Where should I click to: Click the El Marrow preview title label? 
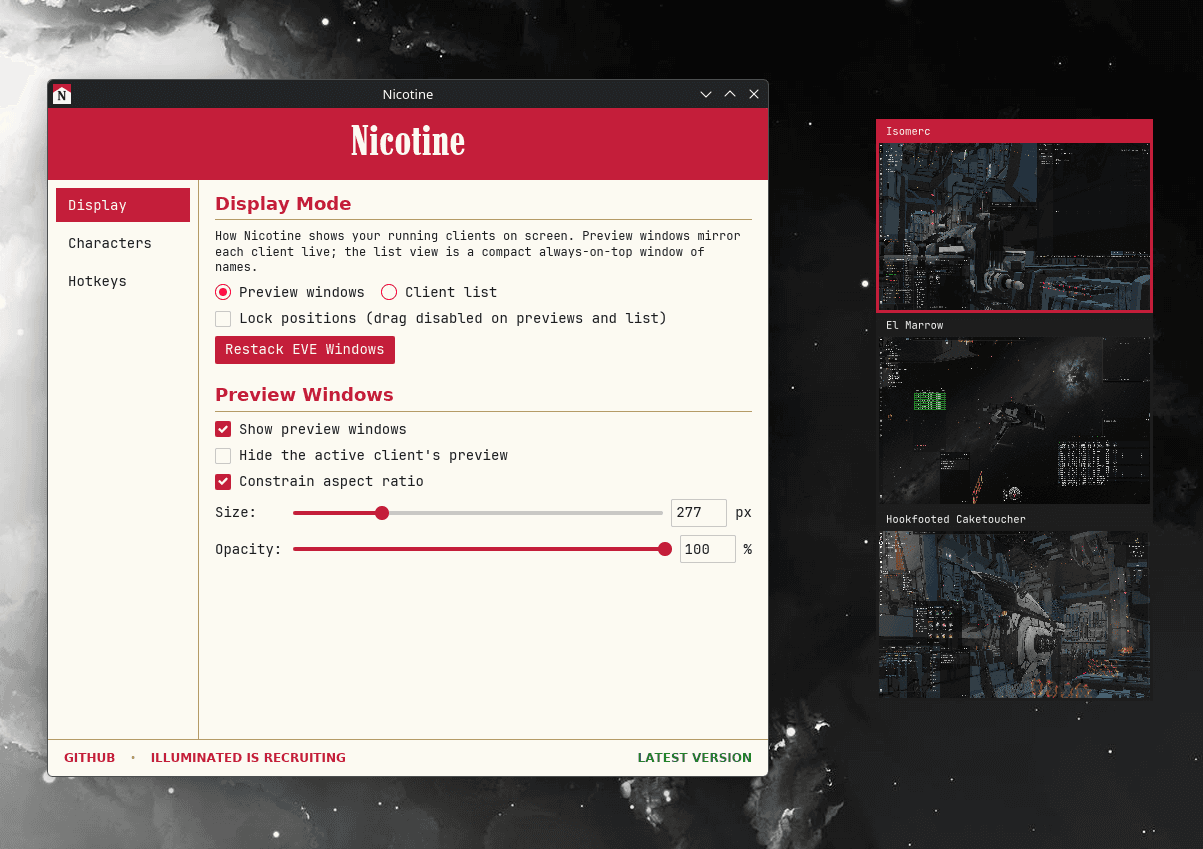tap(914, 325)
